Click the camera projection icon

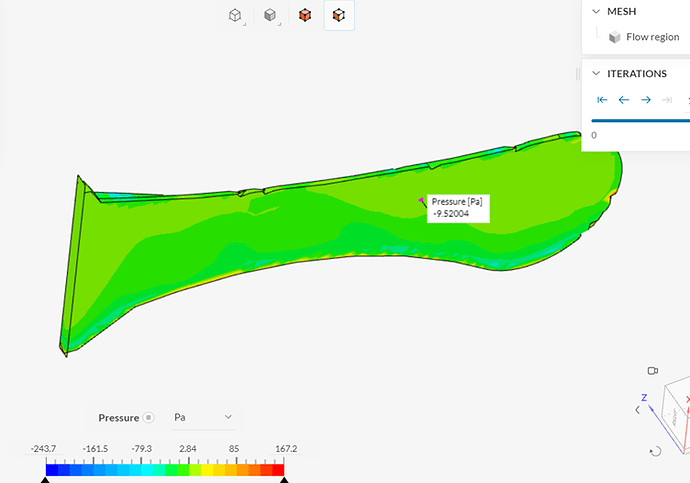point(653,371)
